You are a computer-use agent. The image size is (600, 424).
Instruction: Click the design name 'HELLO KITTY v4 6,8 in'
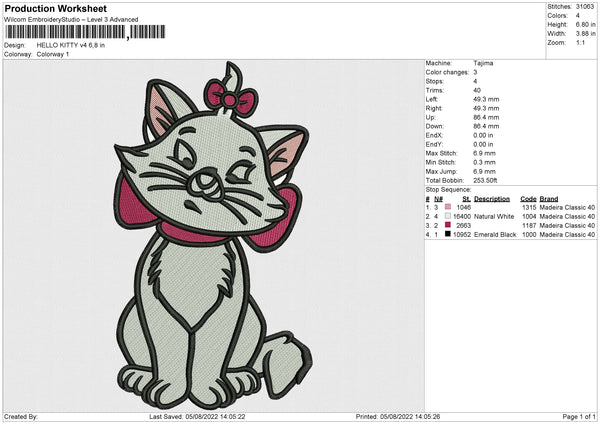coord(71,45)
